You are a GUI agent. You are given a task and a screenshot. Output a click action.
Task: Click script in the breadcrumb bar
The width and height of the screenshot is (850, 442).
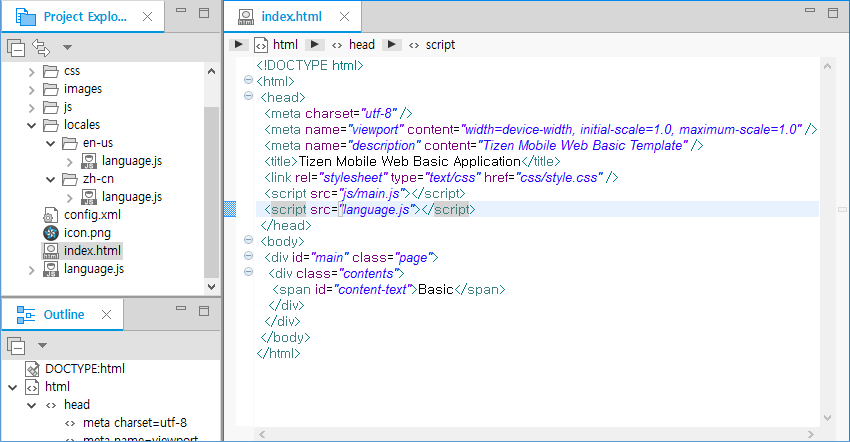[x=440, y=45]
